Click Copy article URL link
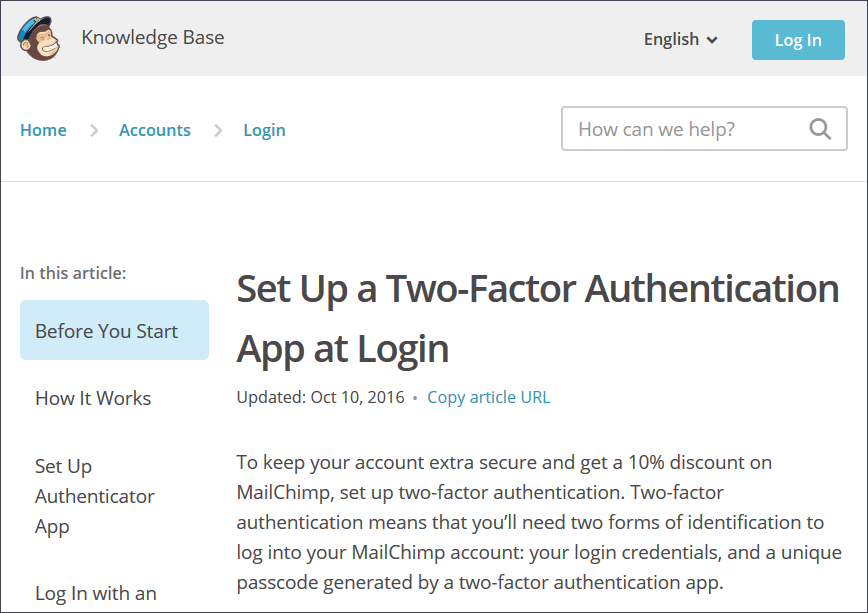 [x=488, y=398]
